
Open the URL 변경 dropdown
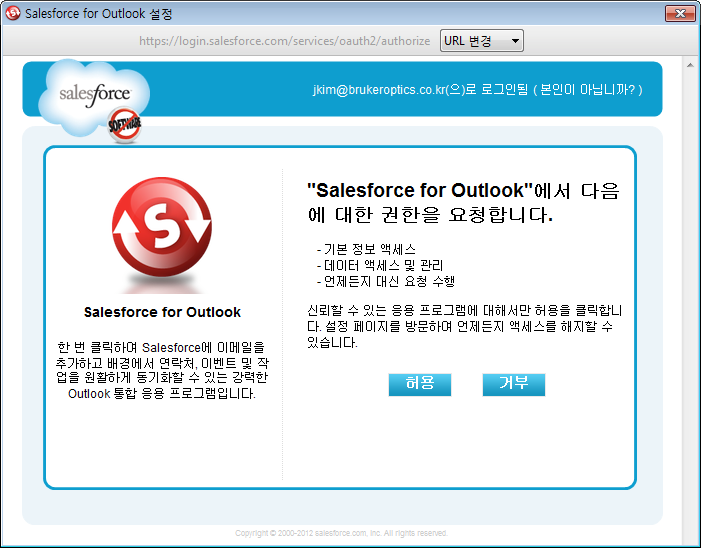[481, 41]
